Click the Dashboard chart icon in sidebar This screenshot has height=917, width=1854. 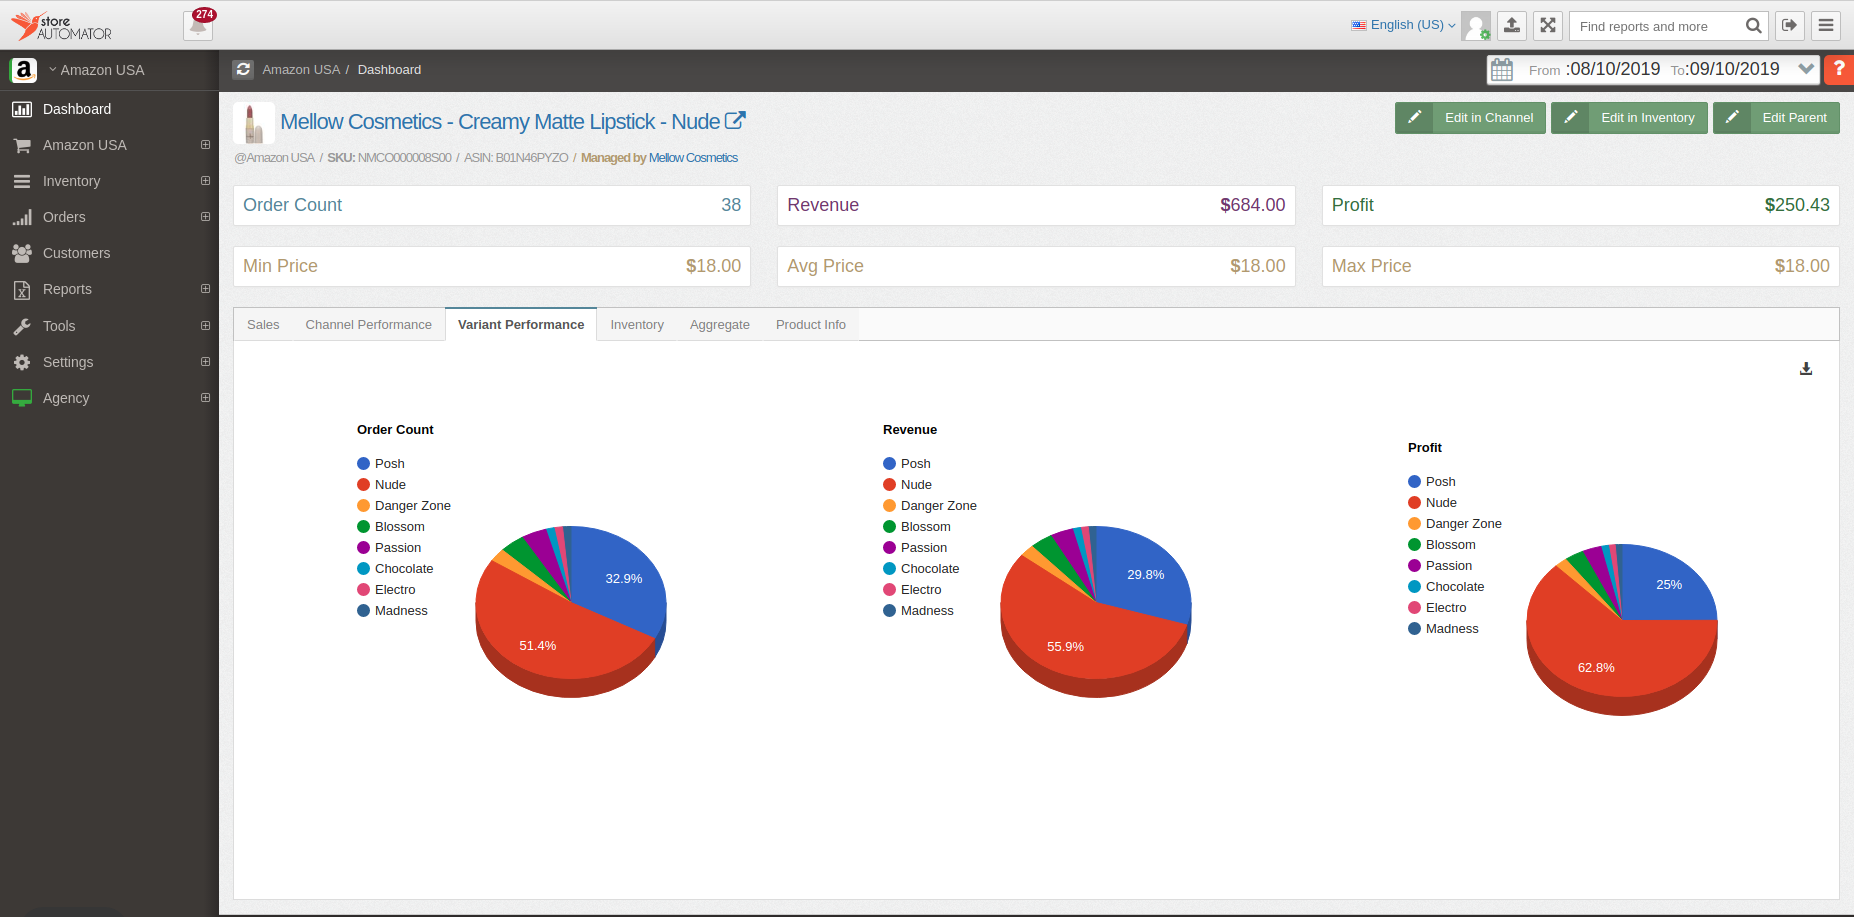(22, 109)
